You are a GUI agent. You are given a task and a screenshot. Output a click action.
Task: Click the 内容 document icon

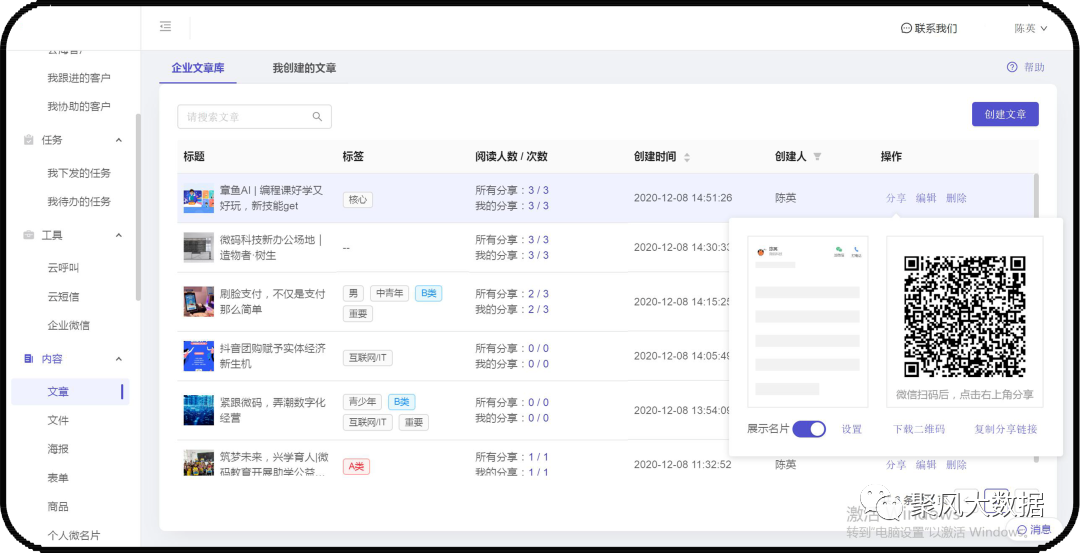tap(28, 359)
